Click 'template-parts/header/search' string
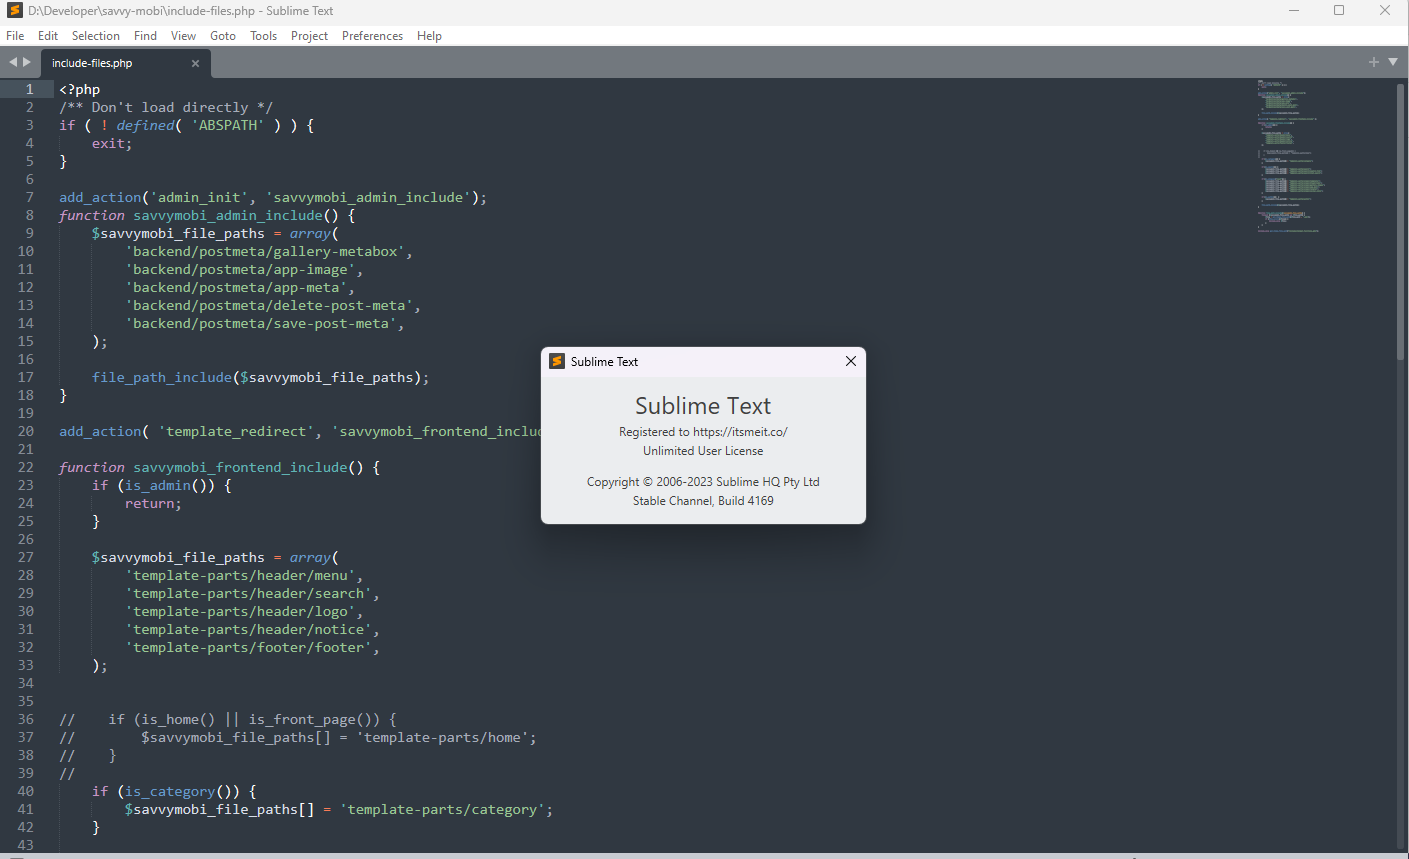Viewport: 1409px width, 859px height. tap(248, 593)
